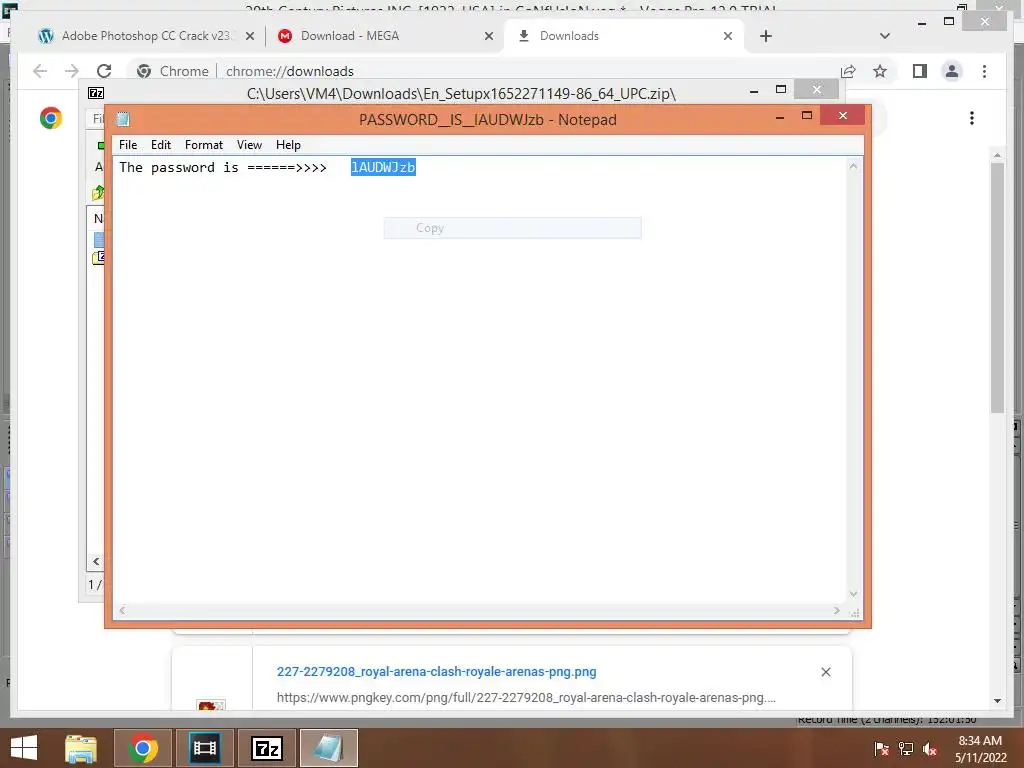This screenshot has width=1024, height=768.
Task: Click the Copy context menu item
Action: coord(512,228)
